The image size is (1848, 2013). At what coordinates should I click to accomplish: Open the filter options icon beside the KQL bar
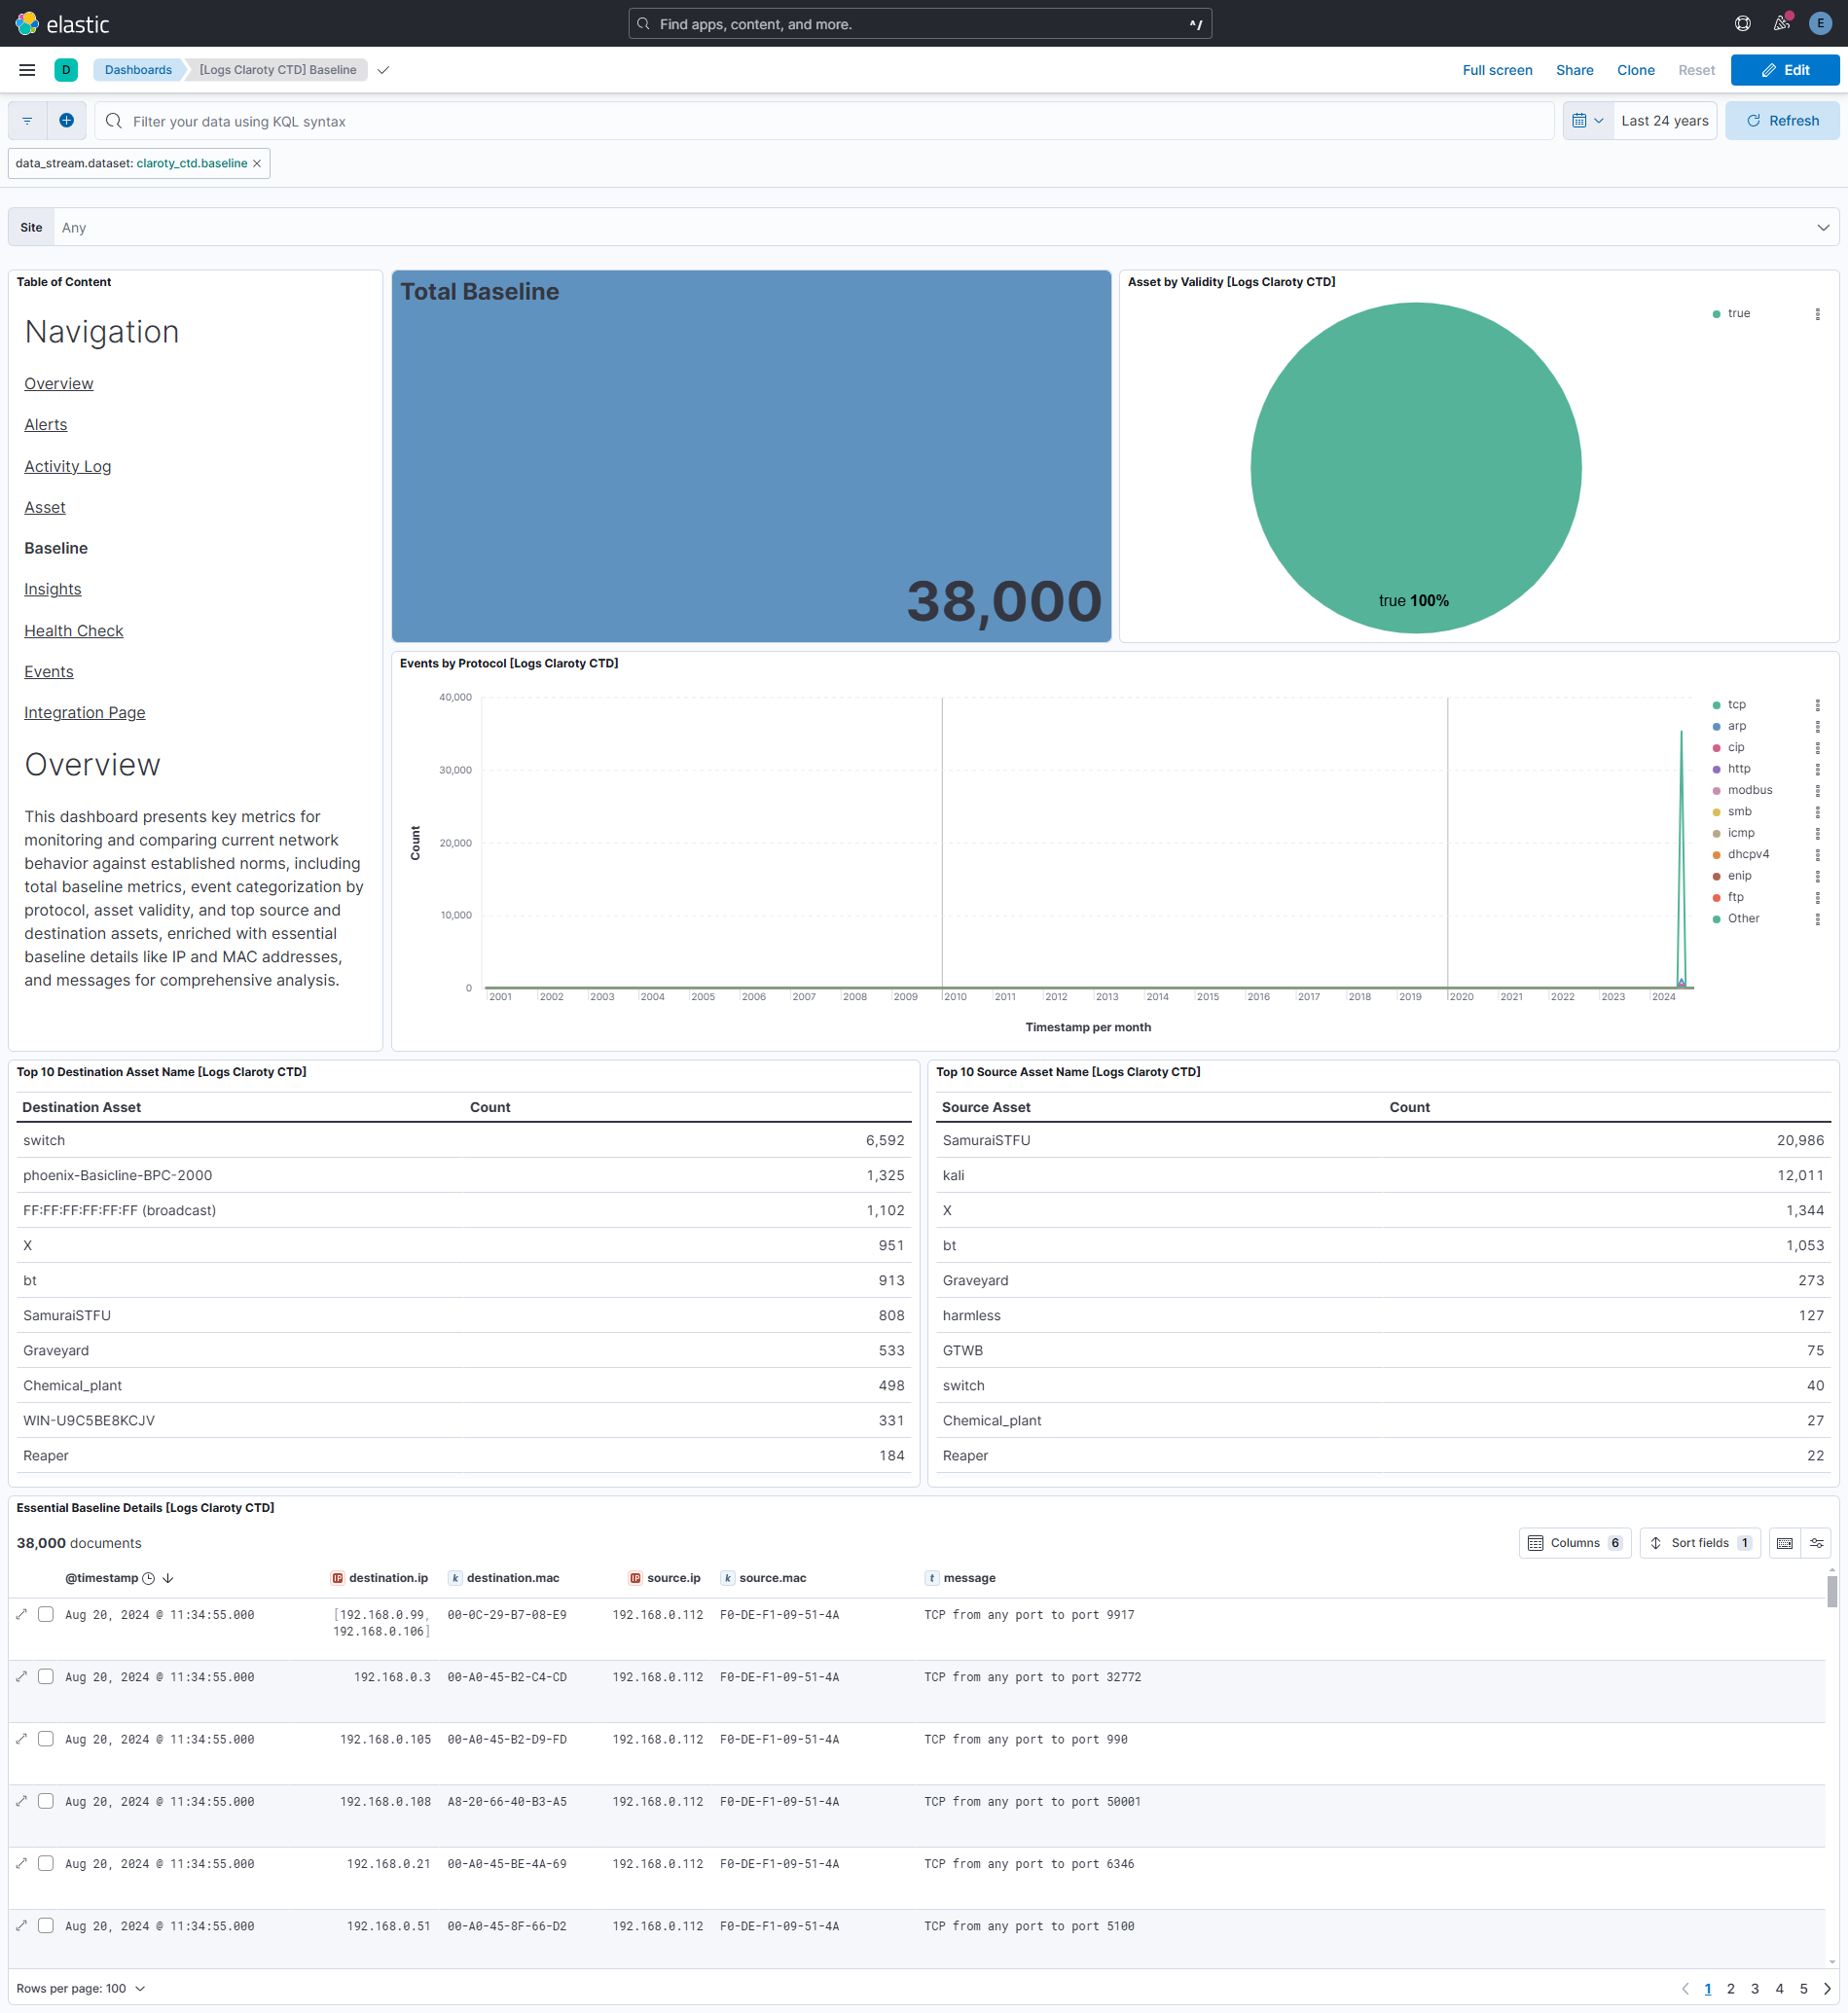pyautogui.click(x=26, y=120)
